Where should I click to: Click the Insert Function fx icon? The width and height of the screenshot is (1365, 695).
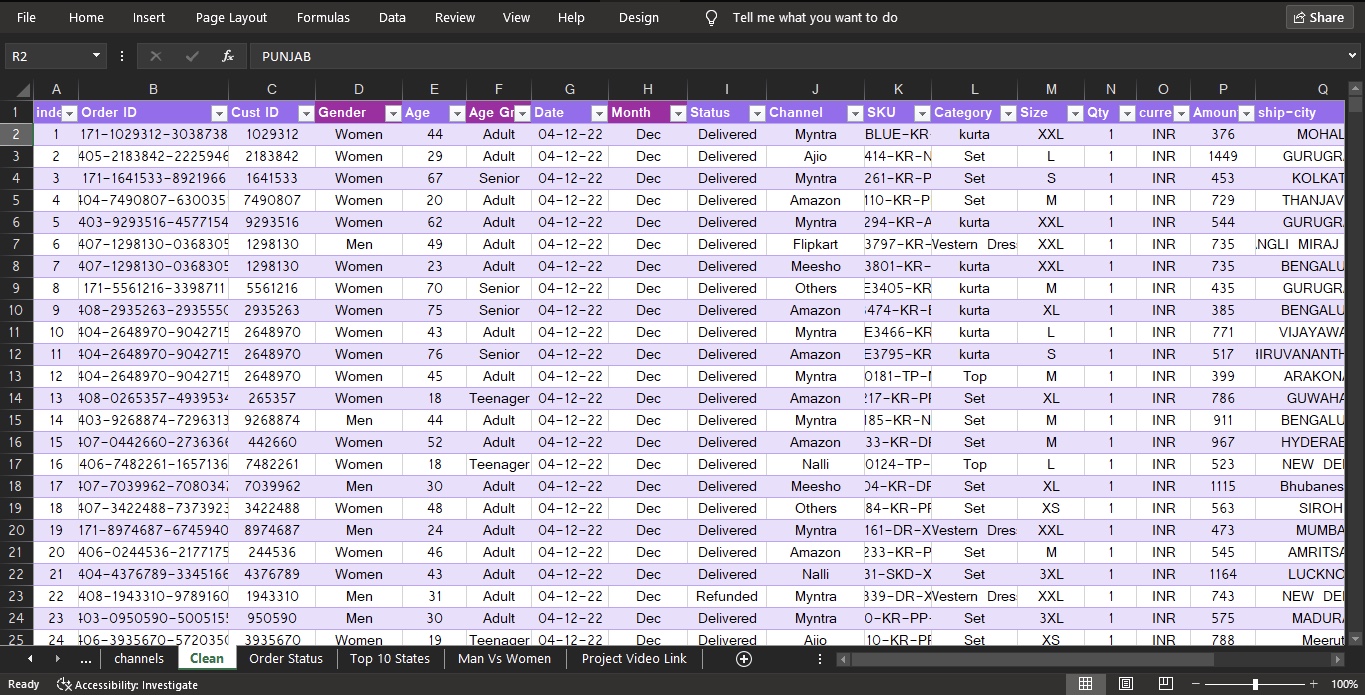(228, 56)
